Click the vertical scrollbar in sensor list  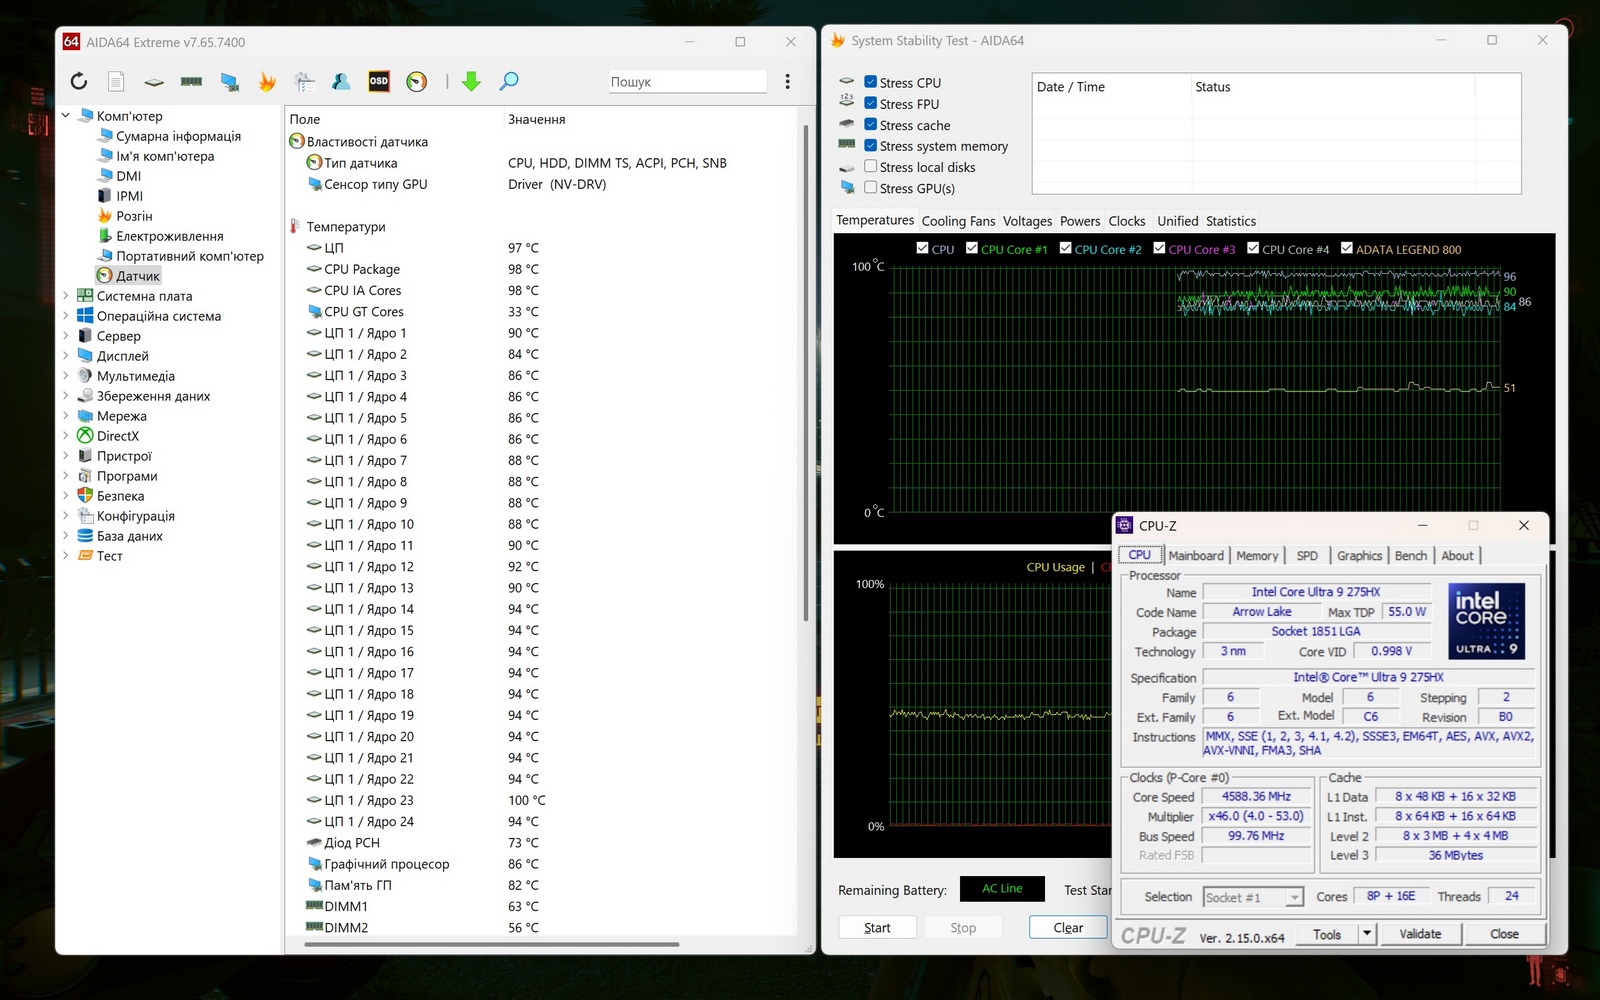point(806,372)
